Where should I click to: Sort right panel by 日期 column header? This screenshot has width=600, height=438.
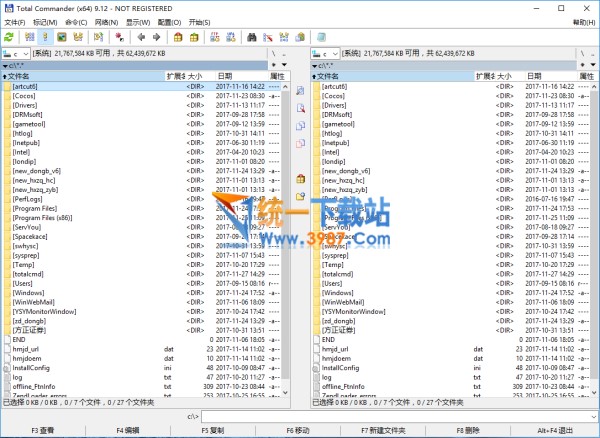[535, 76]
